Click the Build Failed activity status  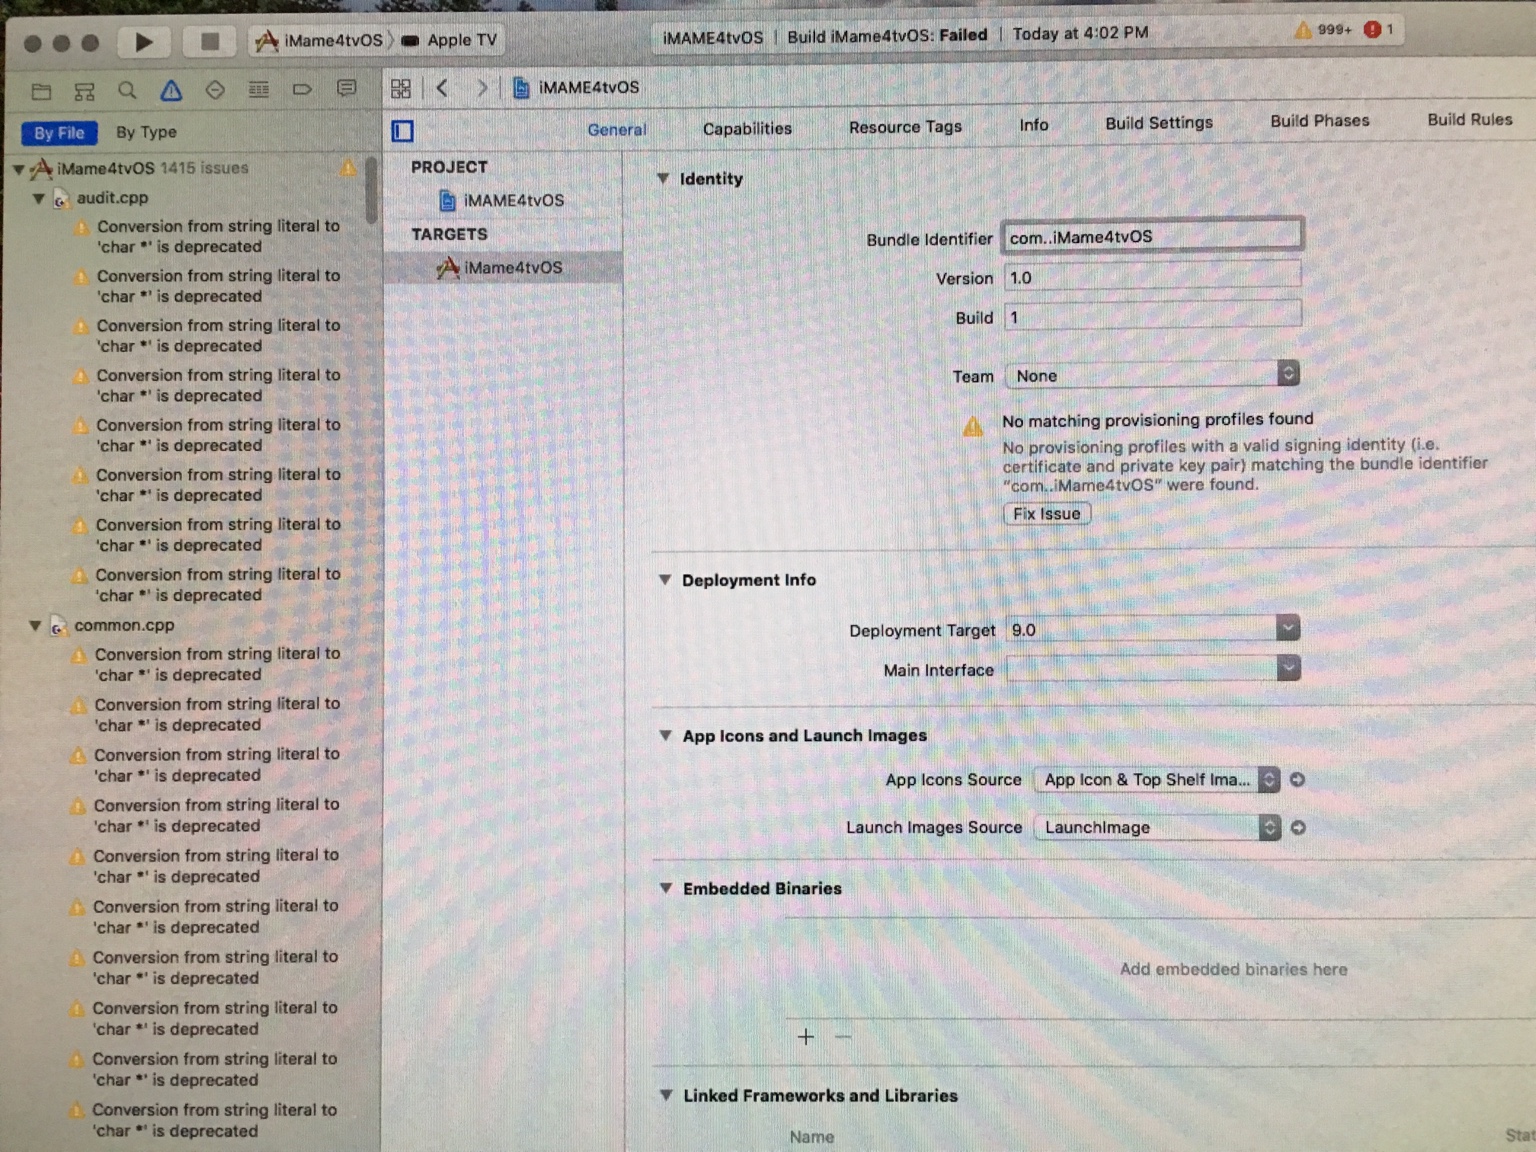pyautogui.click(x=888, y=36)
